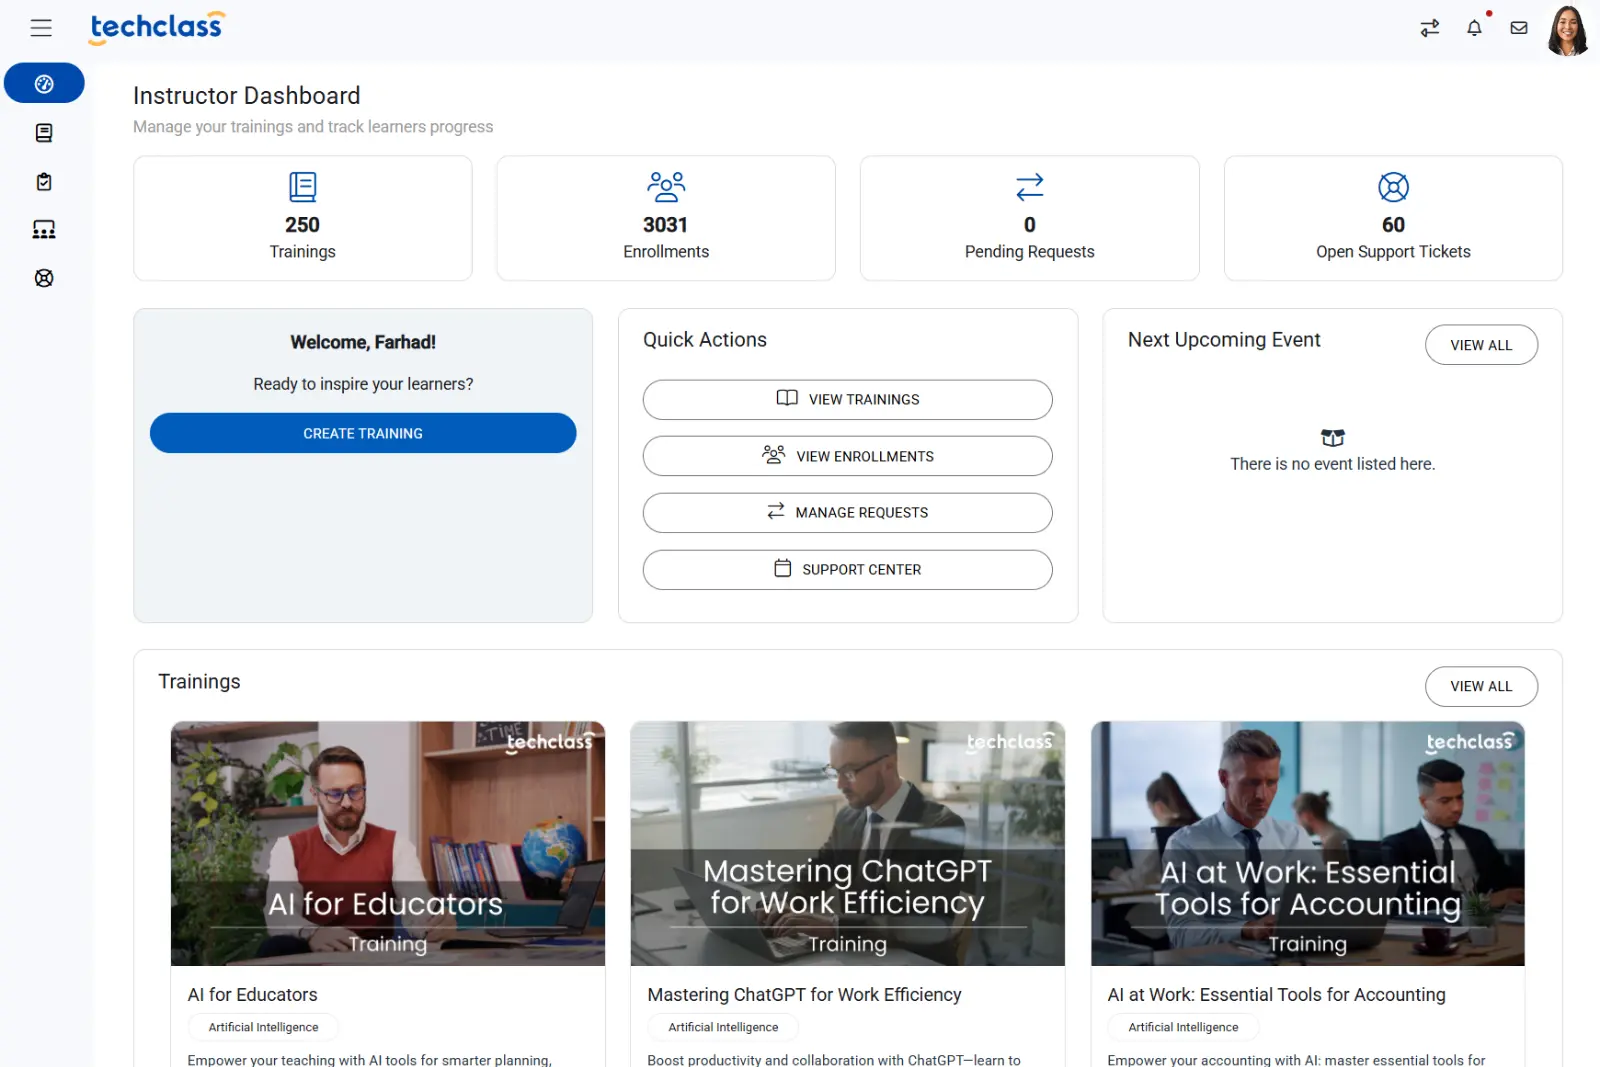Open the trainings book sidebar icon
The width and height of the screenshot is (1600, 1067).
[x=44, y=133]
